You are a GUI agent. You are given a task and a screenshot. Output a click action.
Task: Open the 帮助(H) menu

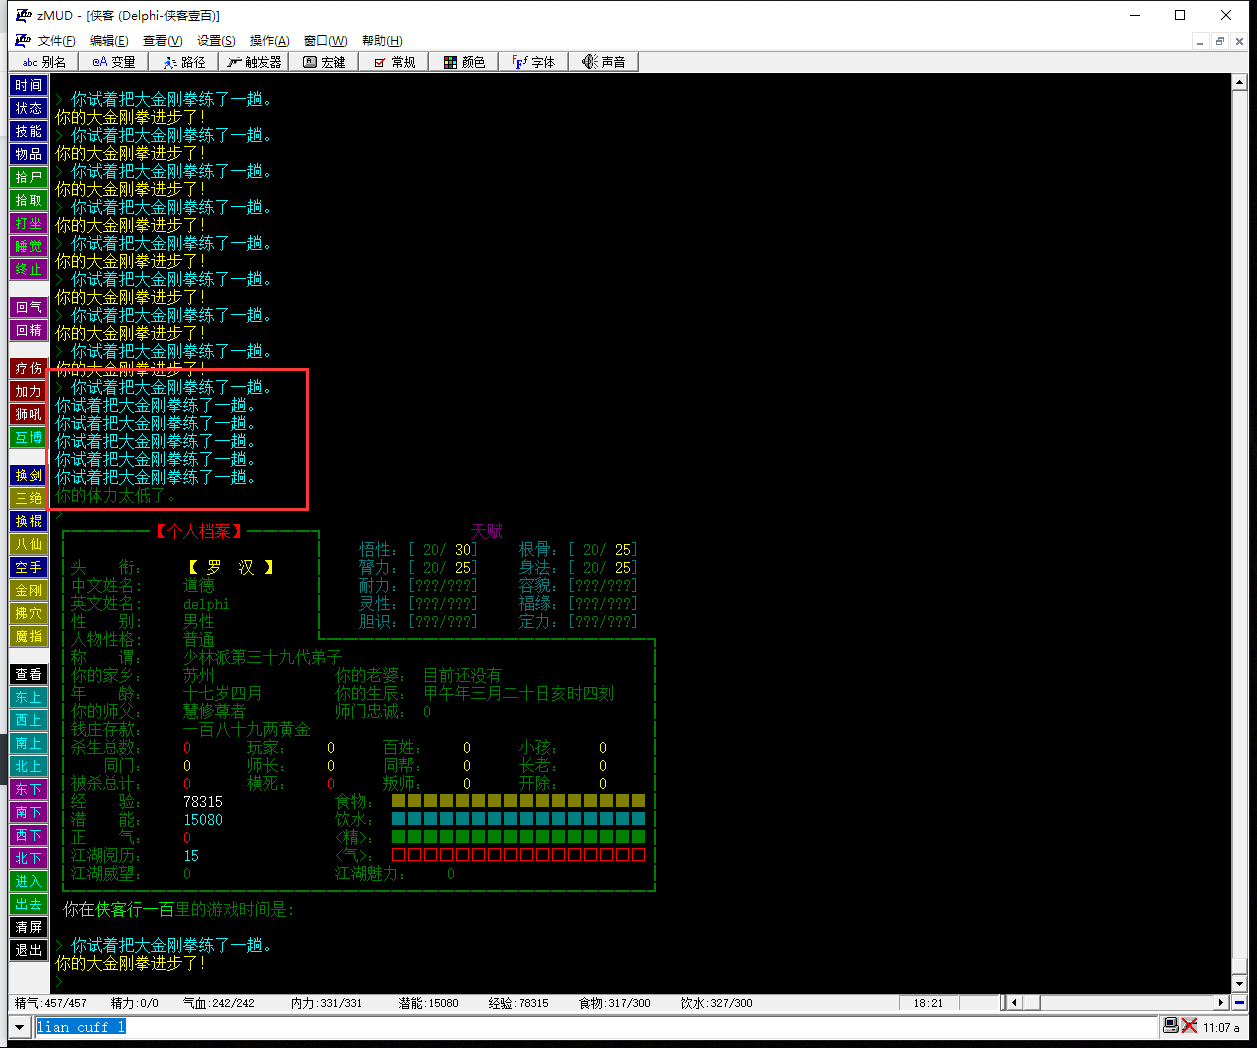(382, 41)
